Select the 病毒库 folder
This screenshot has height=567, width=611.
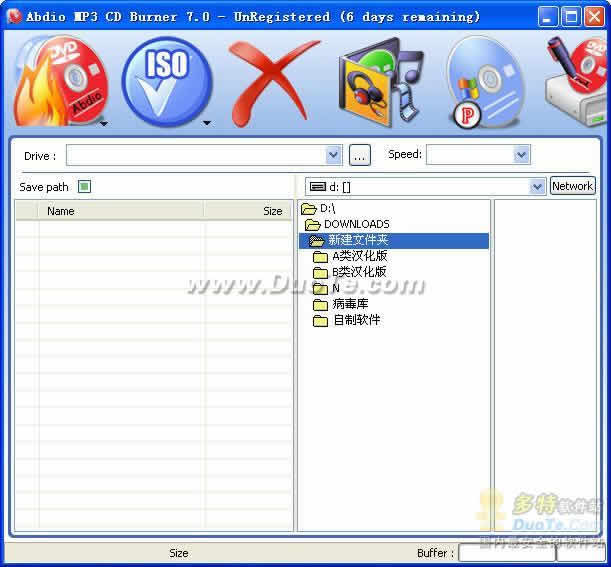point(350,304)
